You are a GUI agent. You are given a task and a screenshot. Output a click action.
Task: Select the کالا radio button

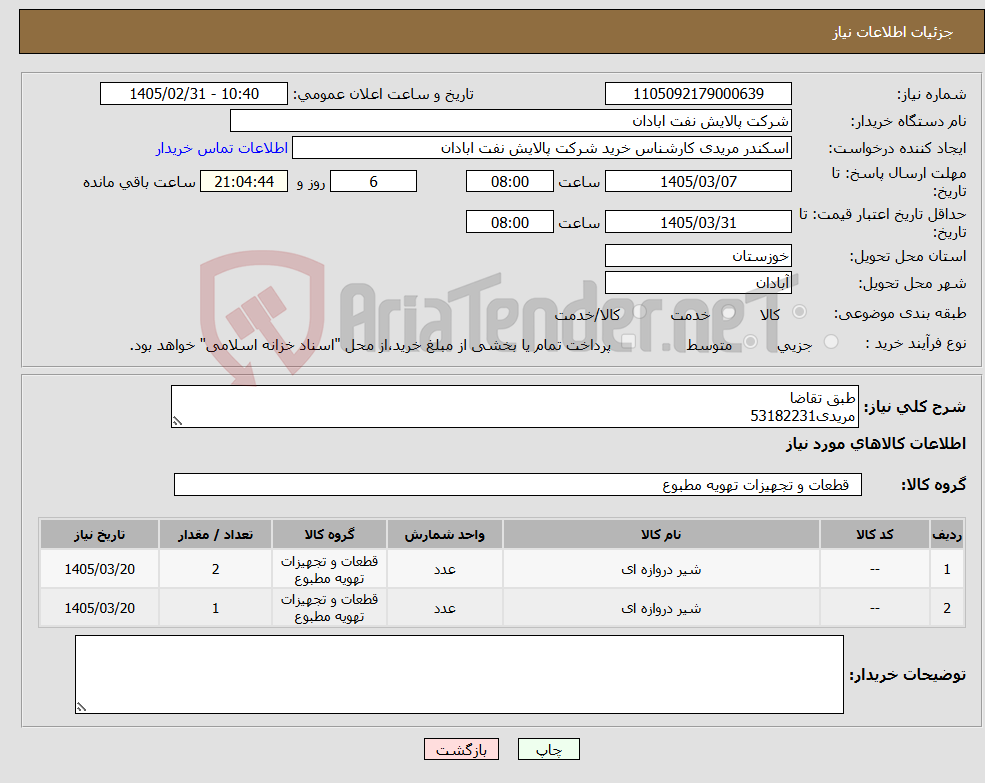tap(800, 312)
